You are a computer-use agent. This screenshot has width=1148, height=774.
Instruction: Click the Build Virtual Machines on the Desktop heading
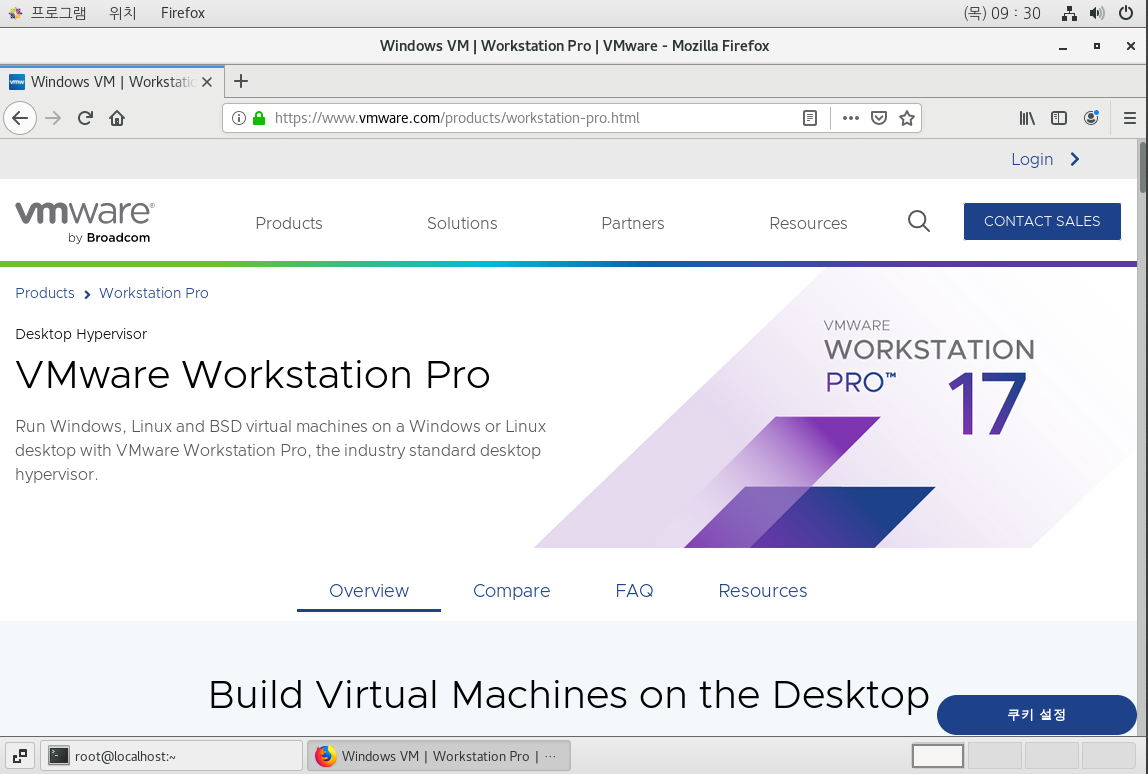[x=569, y=694]
